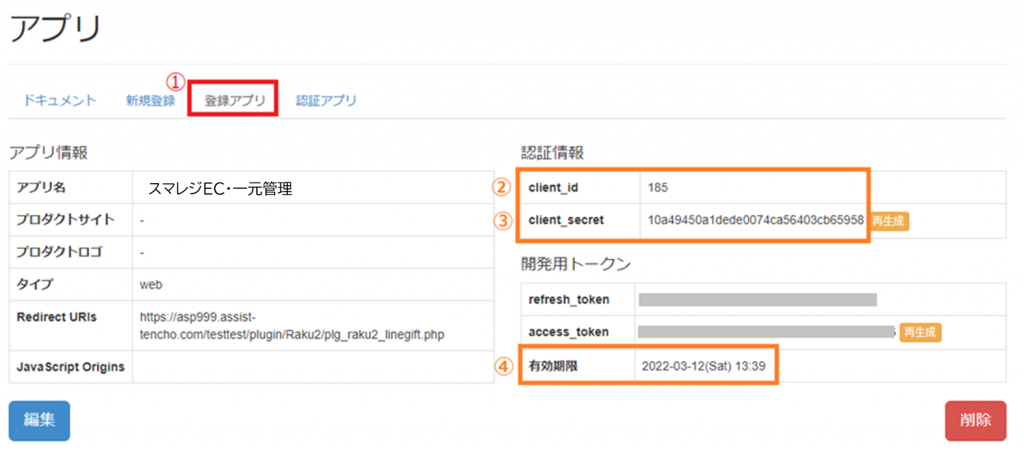The width and height of the screenshot is (1024, 463).
Task: Click the Redirect URIs URL text
Action: pos(291,325)
